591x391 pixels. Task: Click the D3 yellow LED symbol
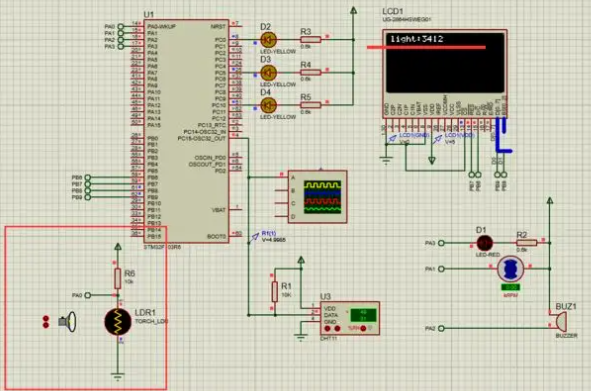click(x=268, y=72)
